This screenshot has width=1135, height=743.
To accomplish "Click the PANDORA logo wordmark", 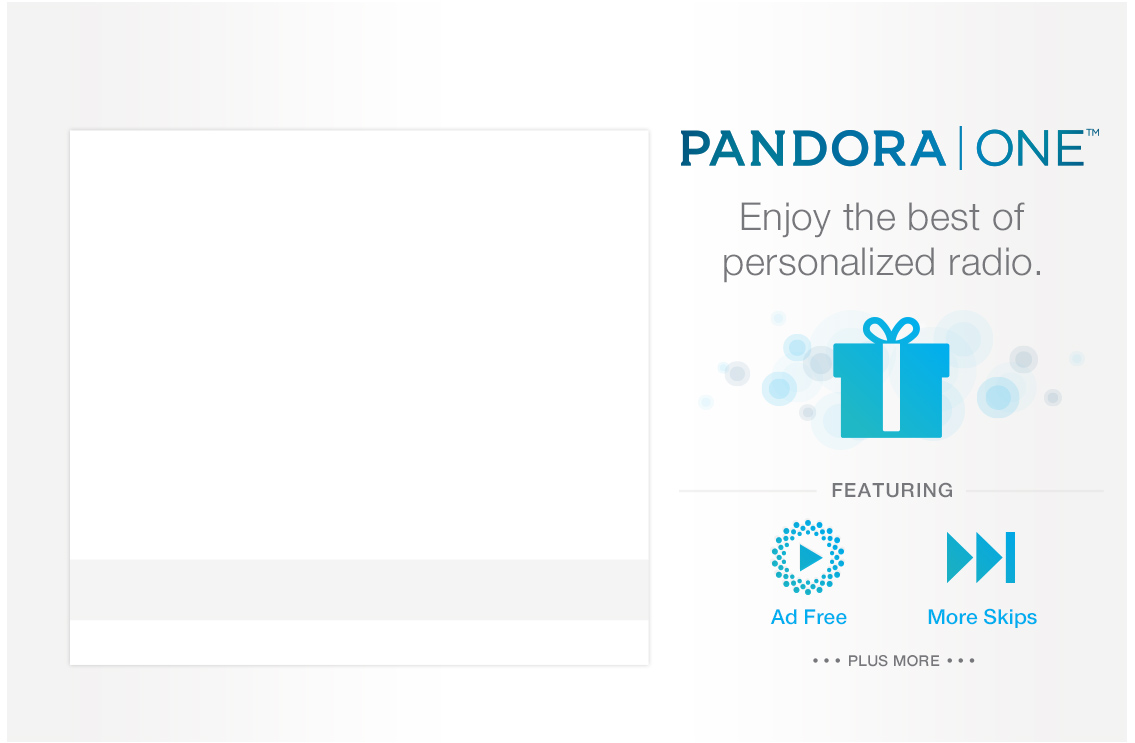I will 813,149.
